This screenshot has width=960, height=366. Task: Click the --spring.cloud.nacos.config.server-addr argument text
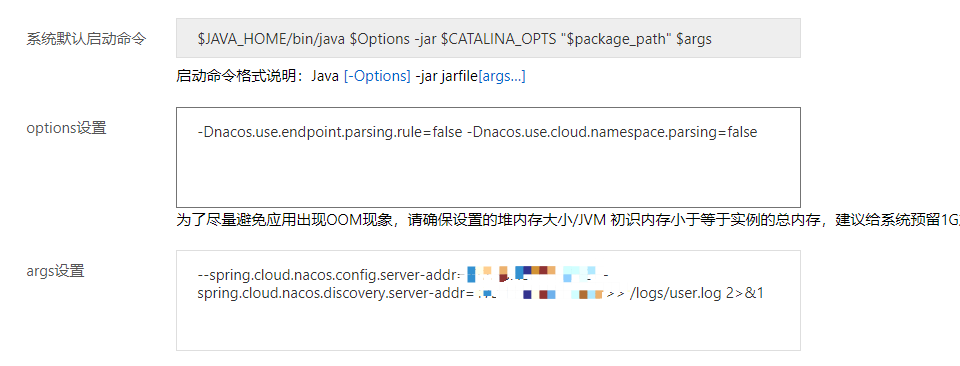(x=331, y=273)
